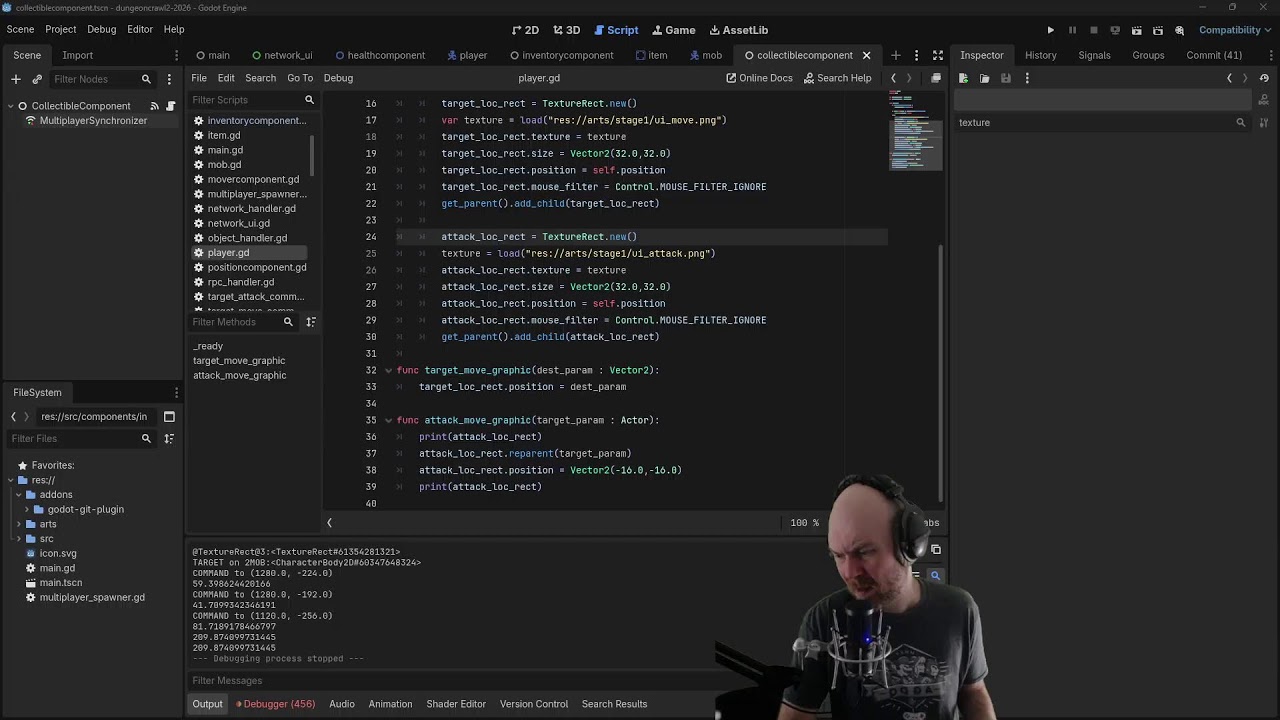Open the script Go To menu

coord(300,78)
